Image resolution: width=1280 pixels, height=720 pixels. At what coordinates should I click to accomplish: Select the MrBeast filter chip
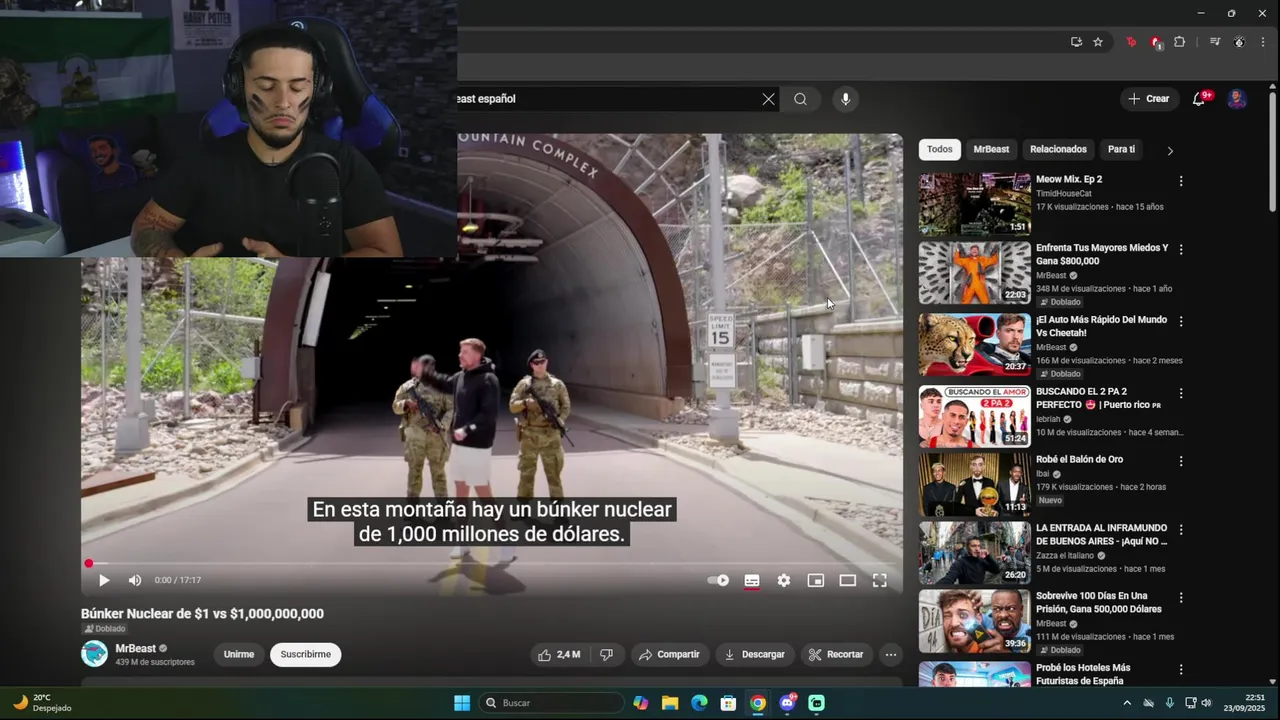click(x=991, y=149)
